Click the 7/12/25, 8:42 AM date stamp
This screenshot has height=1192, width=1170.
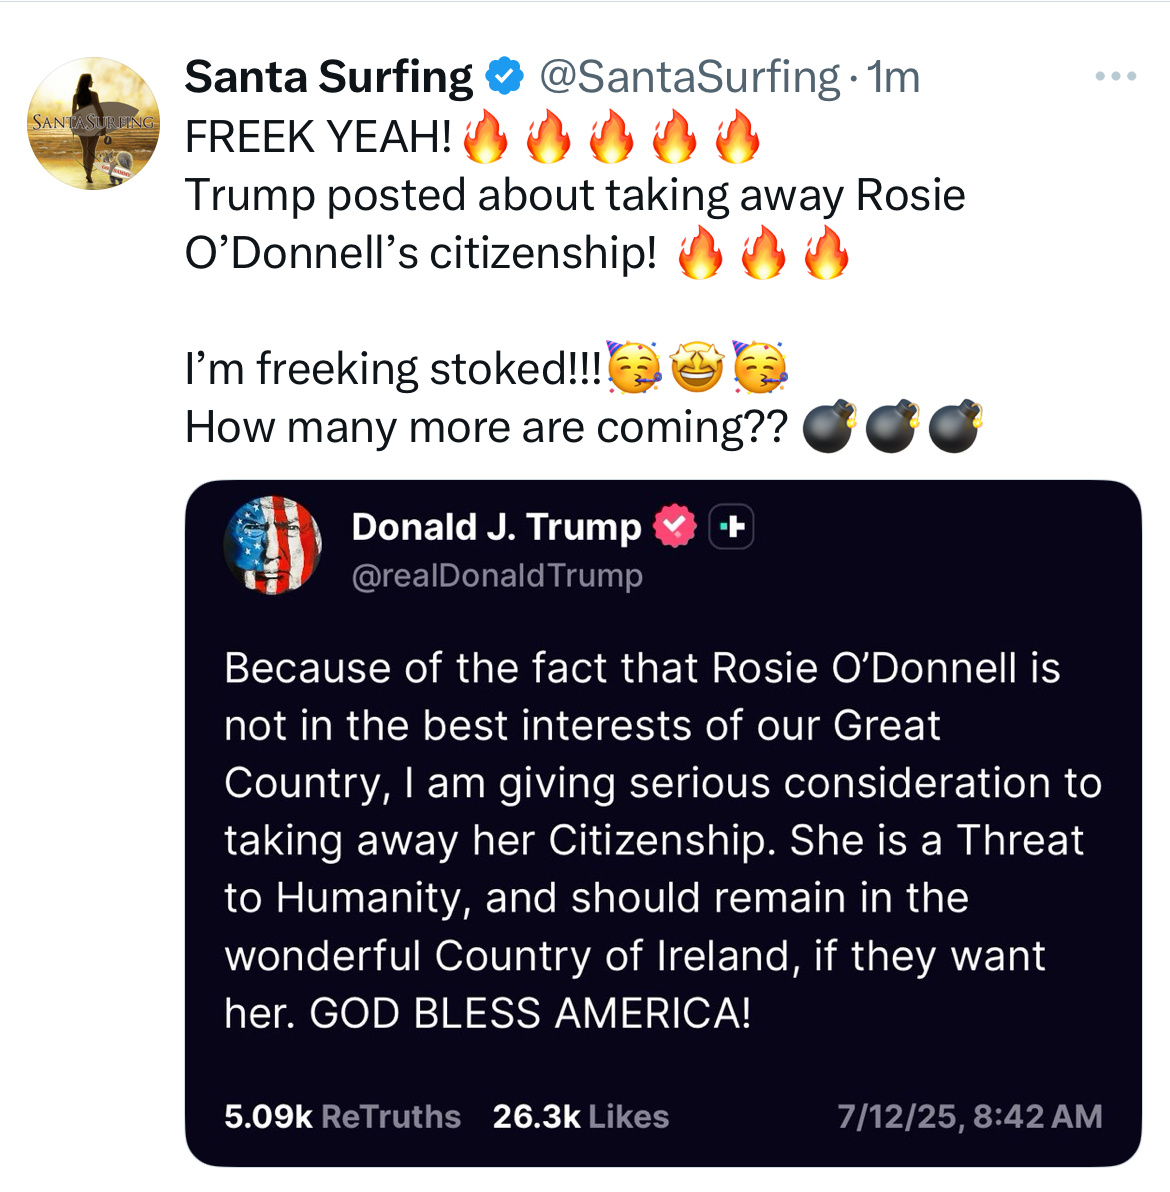tap(970, 1117)
